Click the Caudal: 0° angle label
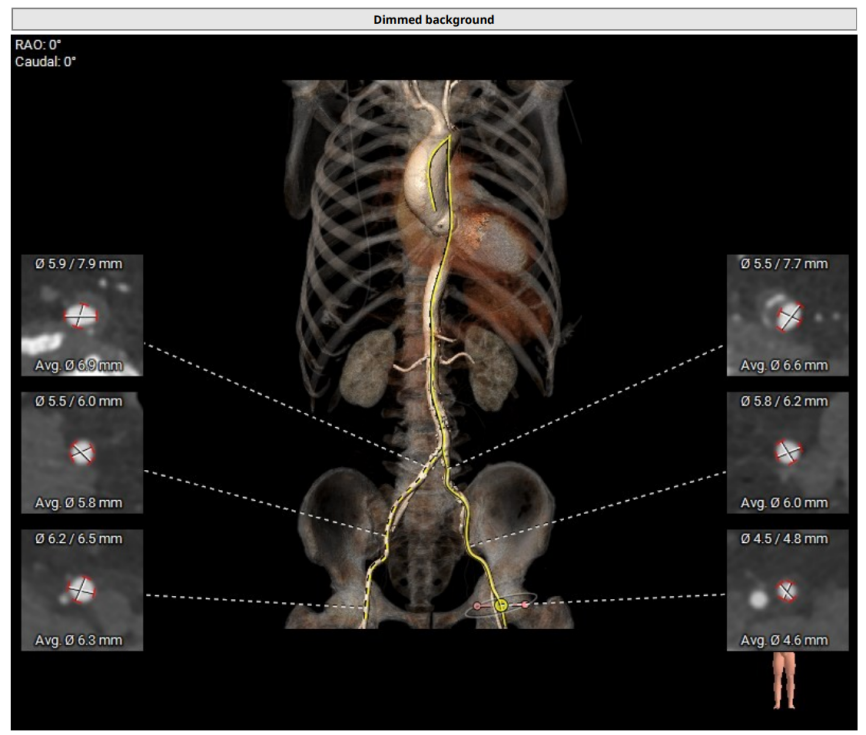Viewport: 866px width, 735px height. click(x=45, y=61)
